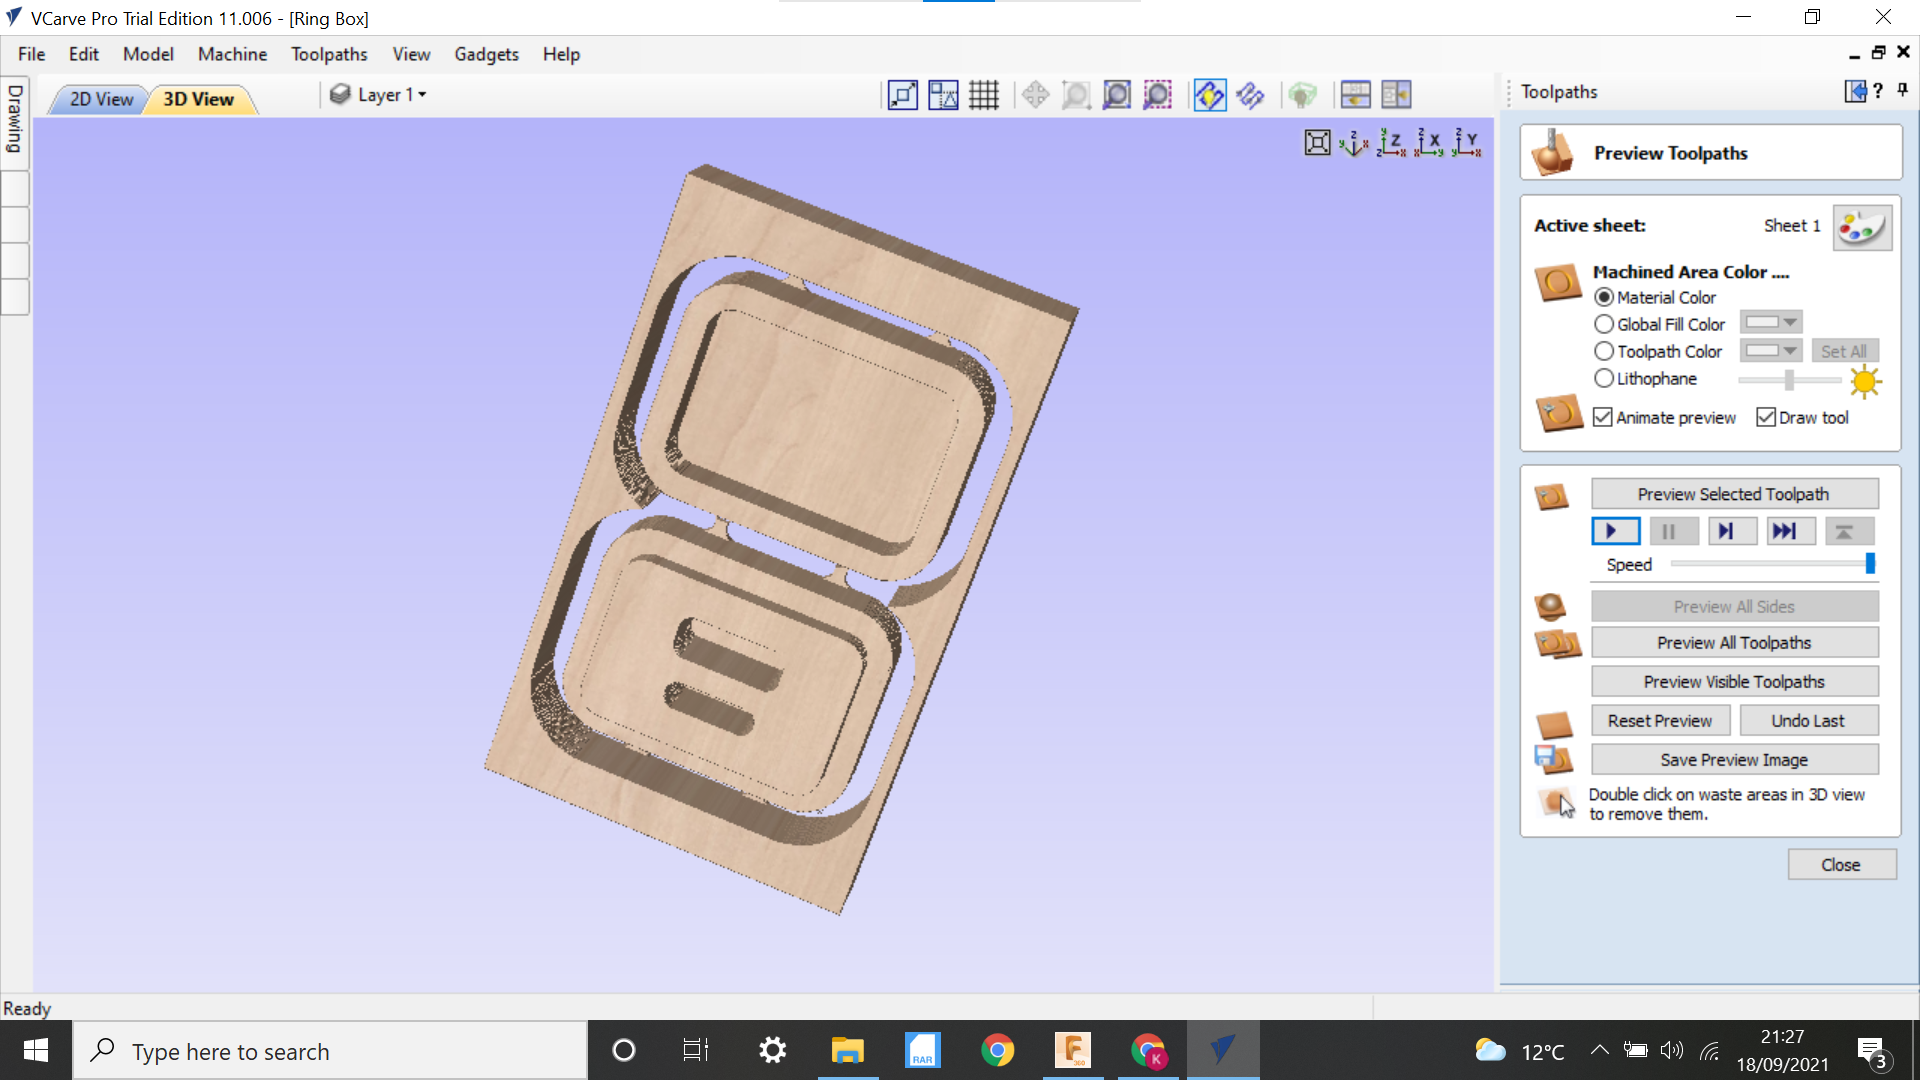Pin the Toolpaths panel with pushpin
Image resolution: width=1920 pixels, height=1080 pixels.
(x=1902, y=91)
